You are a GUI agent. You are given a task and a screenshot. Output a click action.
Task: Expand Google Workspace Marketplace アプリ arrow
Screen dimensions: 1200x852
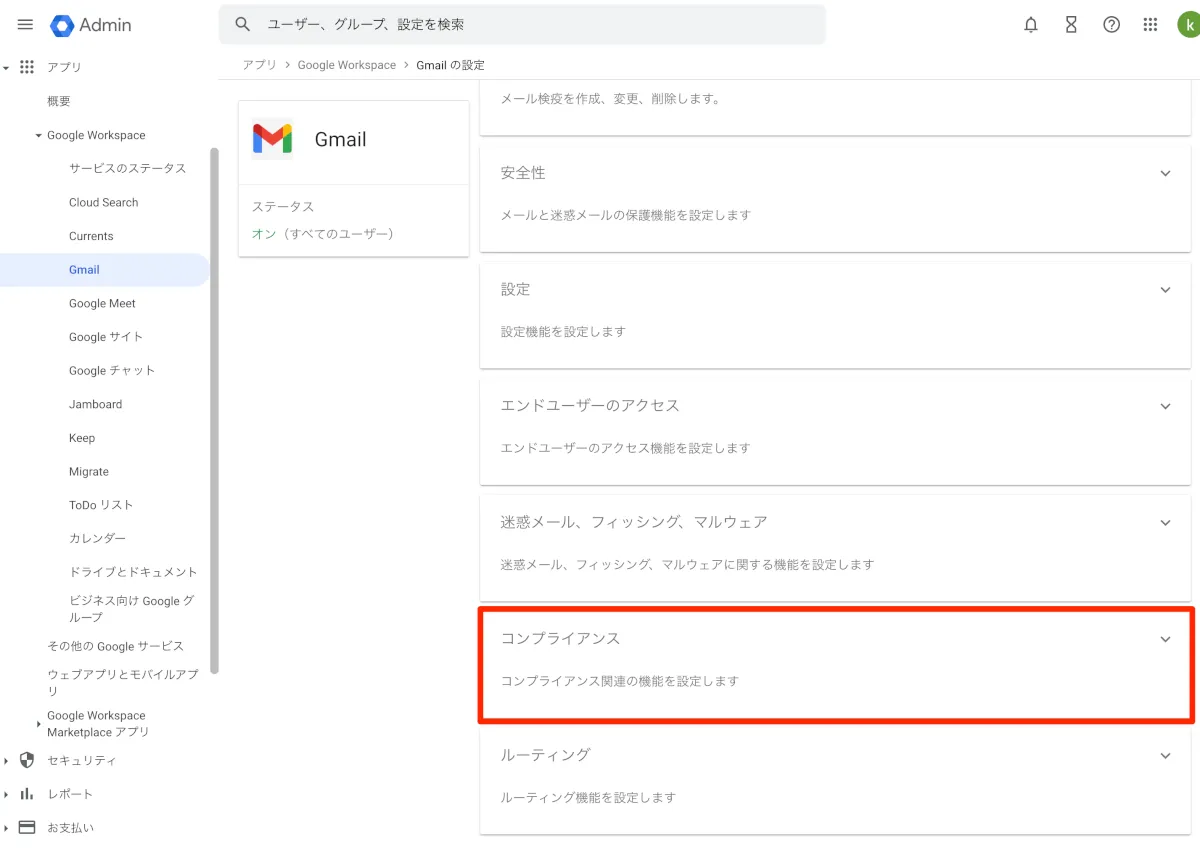pyautogui.click(x=38, y=724)
